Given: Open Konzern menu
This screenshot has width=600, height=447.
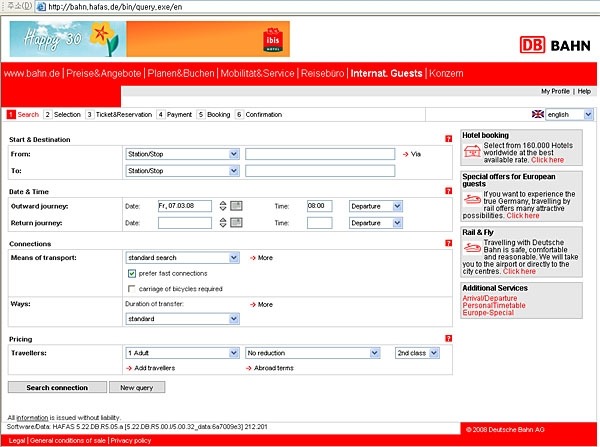Looking at the screenshot, I should tap(446, 73).
